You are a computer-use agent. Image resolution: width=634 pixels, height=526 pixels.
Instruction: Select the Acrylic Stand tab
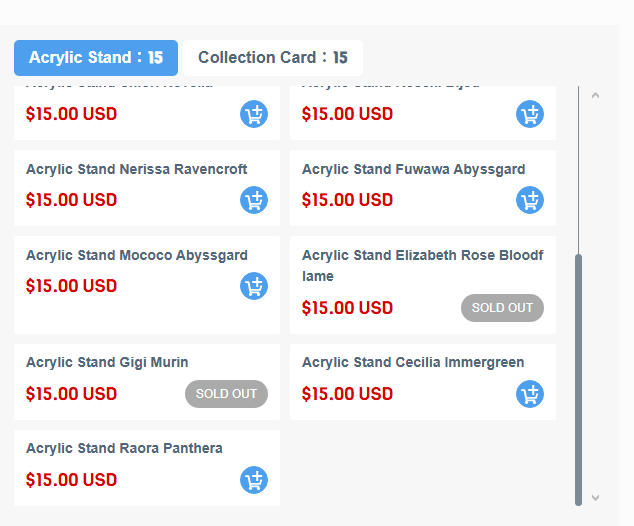pos(96,58)
